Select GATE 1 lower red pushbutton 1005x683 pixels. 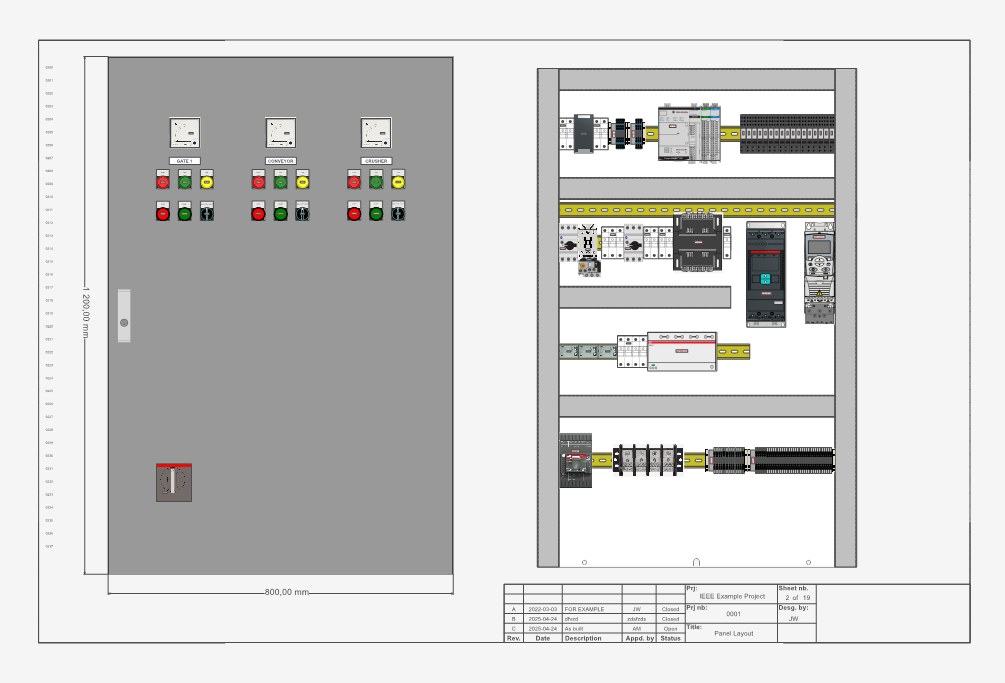[x=163, y=211]
